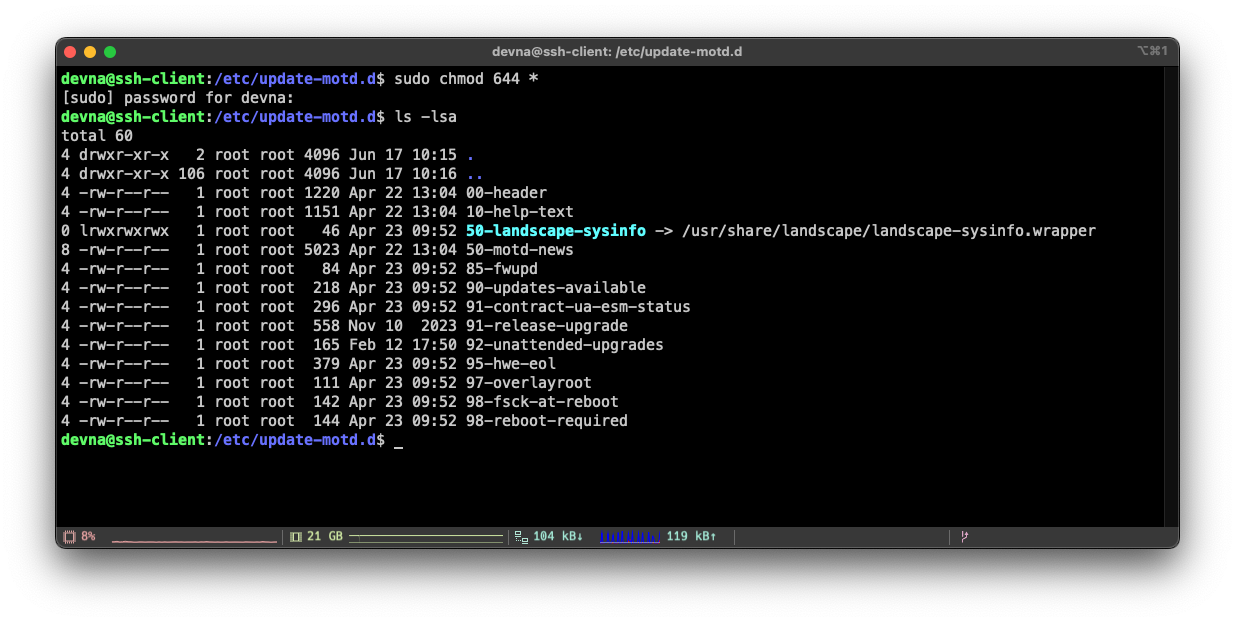
Task: Click the green zoom window button
Action: 110,52
